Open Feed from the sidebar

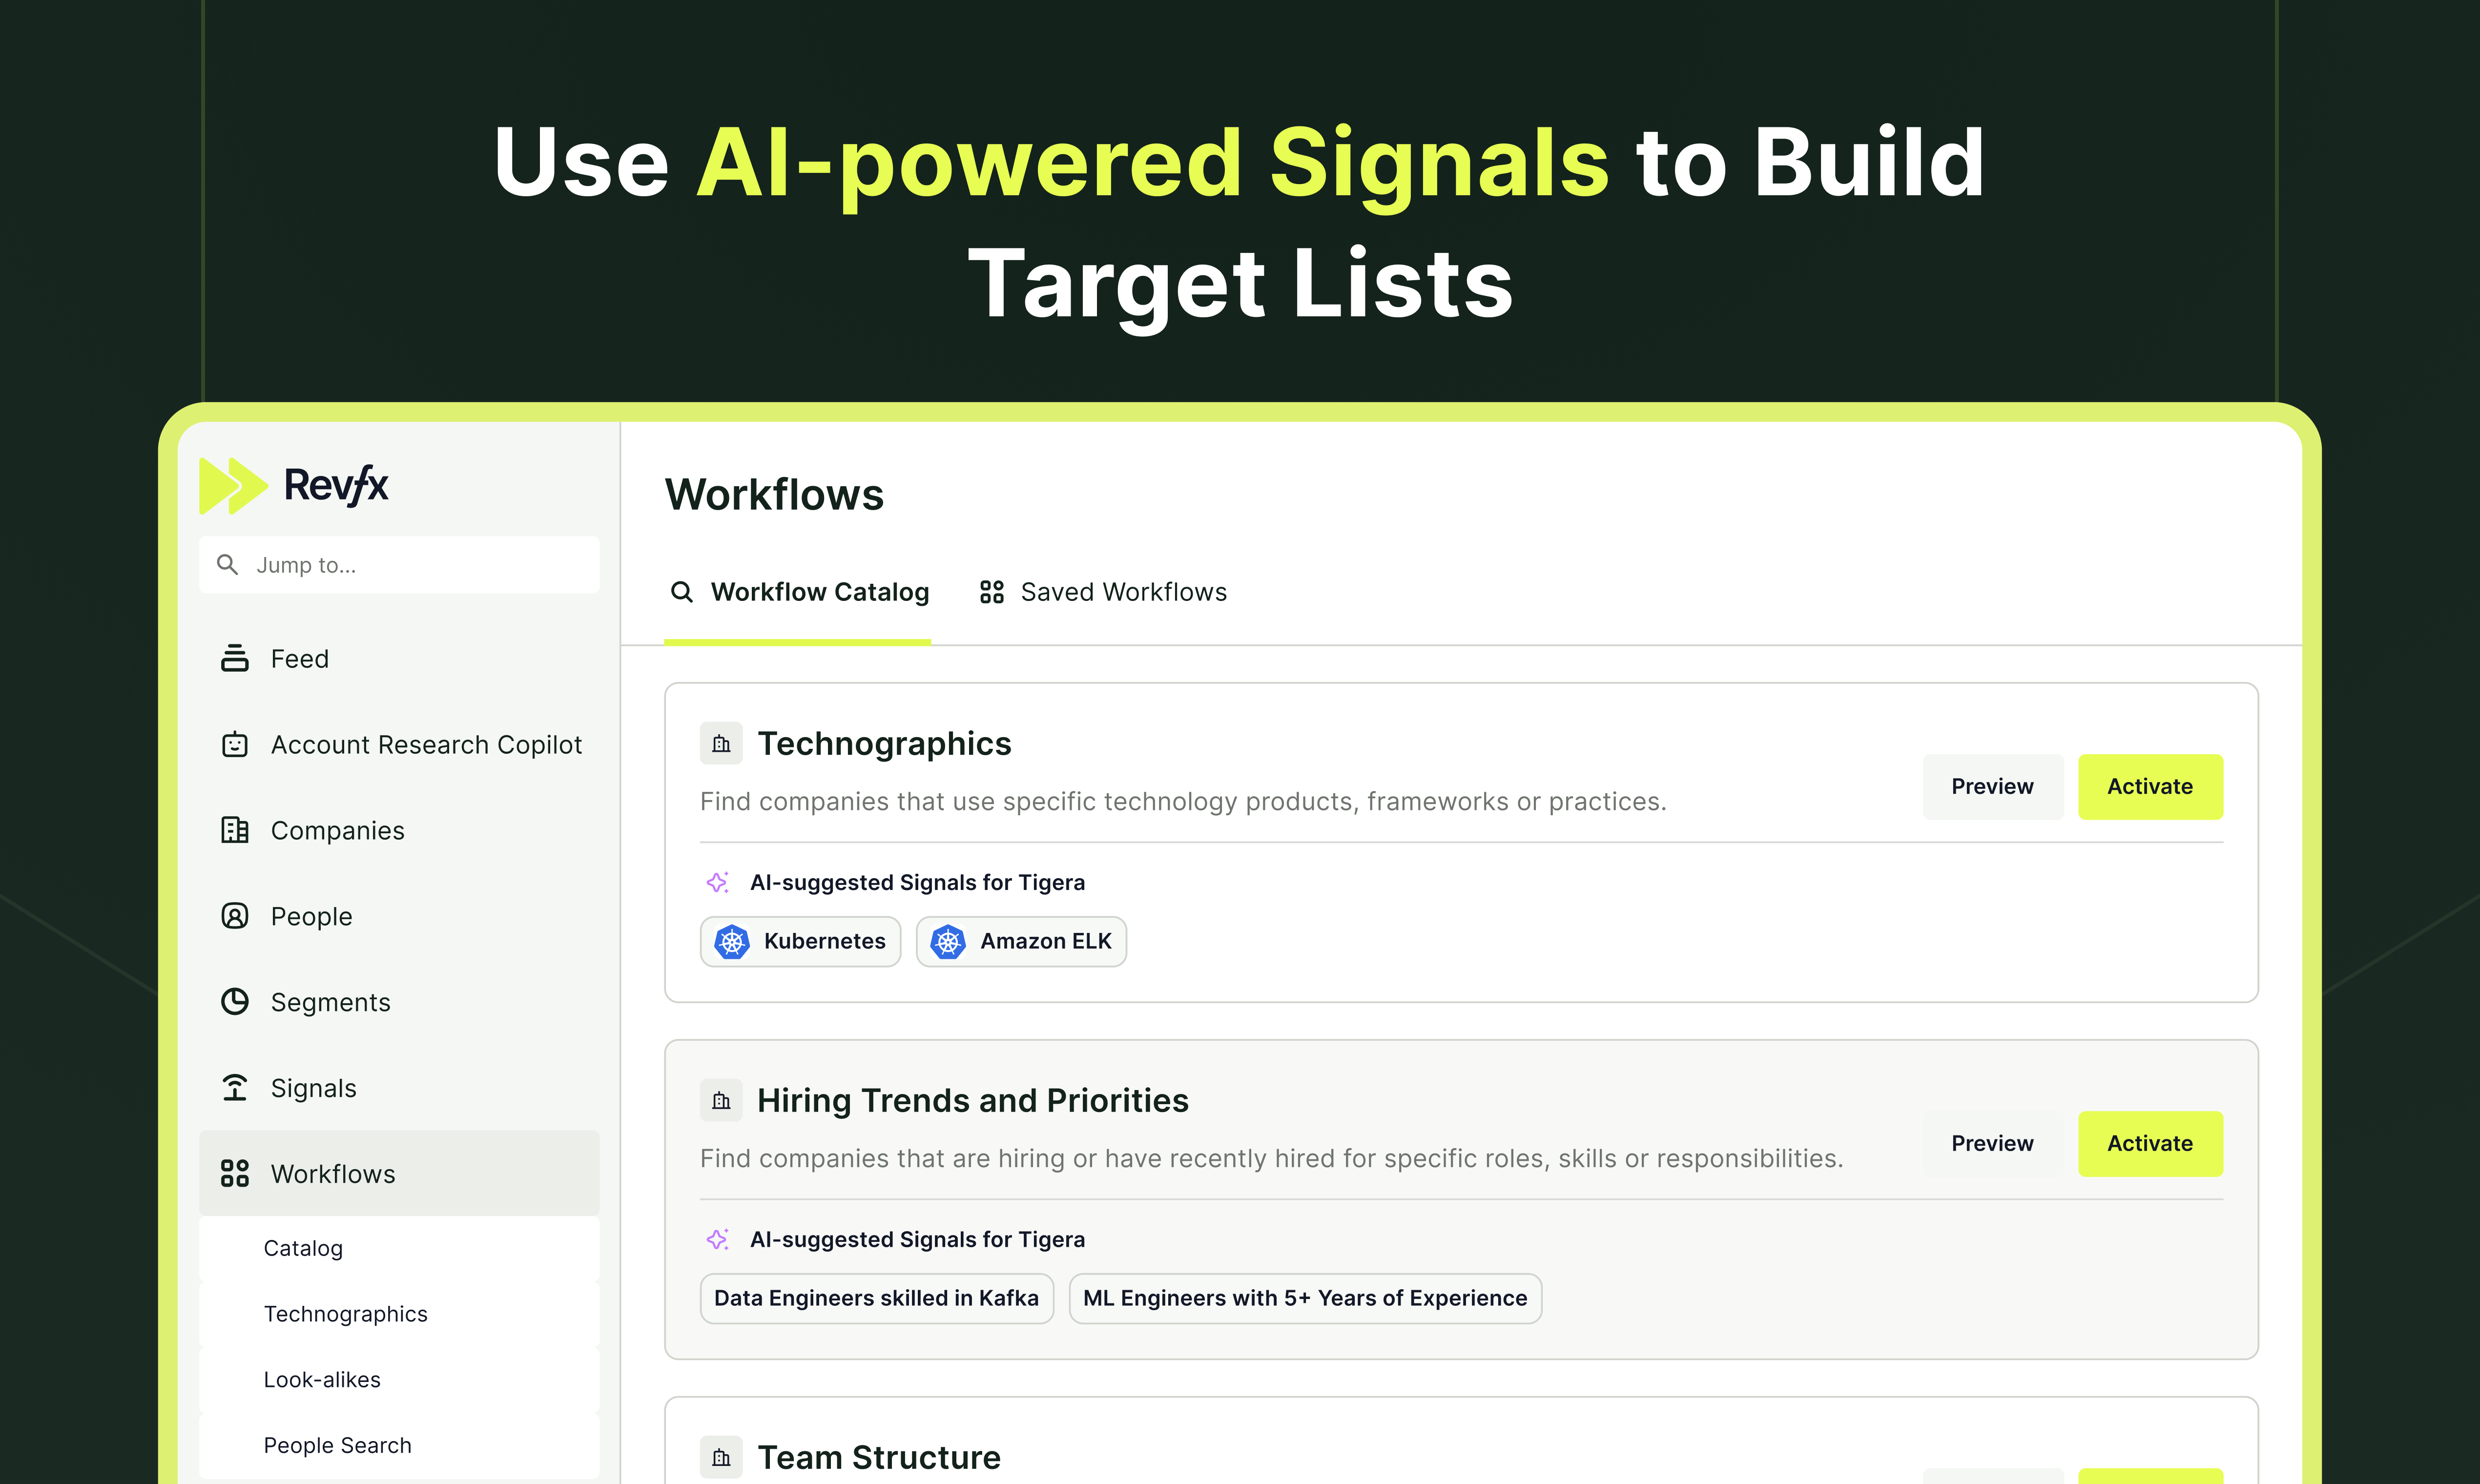(399, 659)
